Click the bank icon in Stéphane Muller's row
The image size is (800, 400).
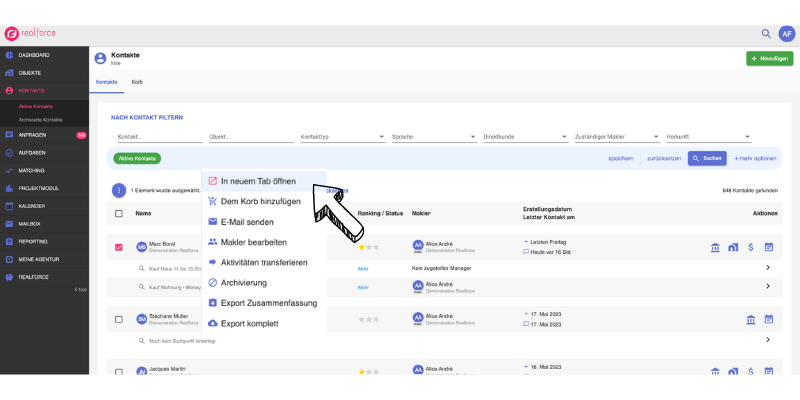[x=751, y=319]
